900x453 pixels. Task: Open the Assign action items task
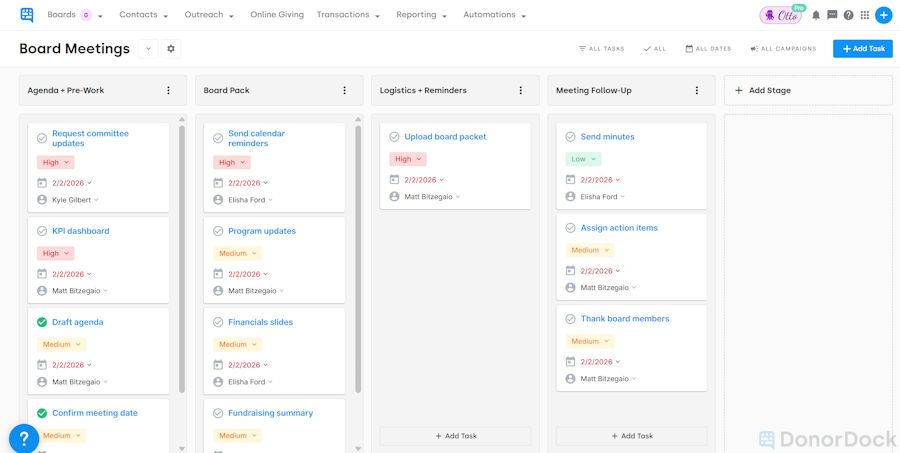coord(619,228)
